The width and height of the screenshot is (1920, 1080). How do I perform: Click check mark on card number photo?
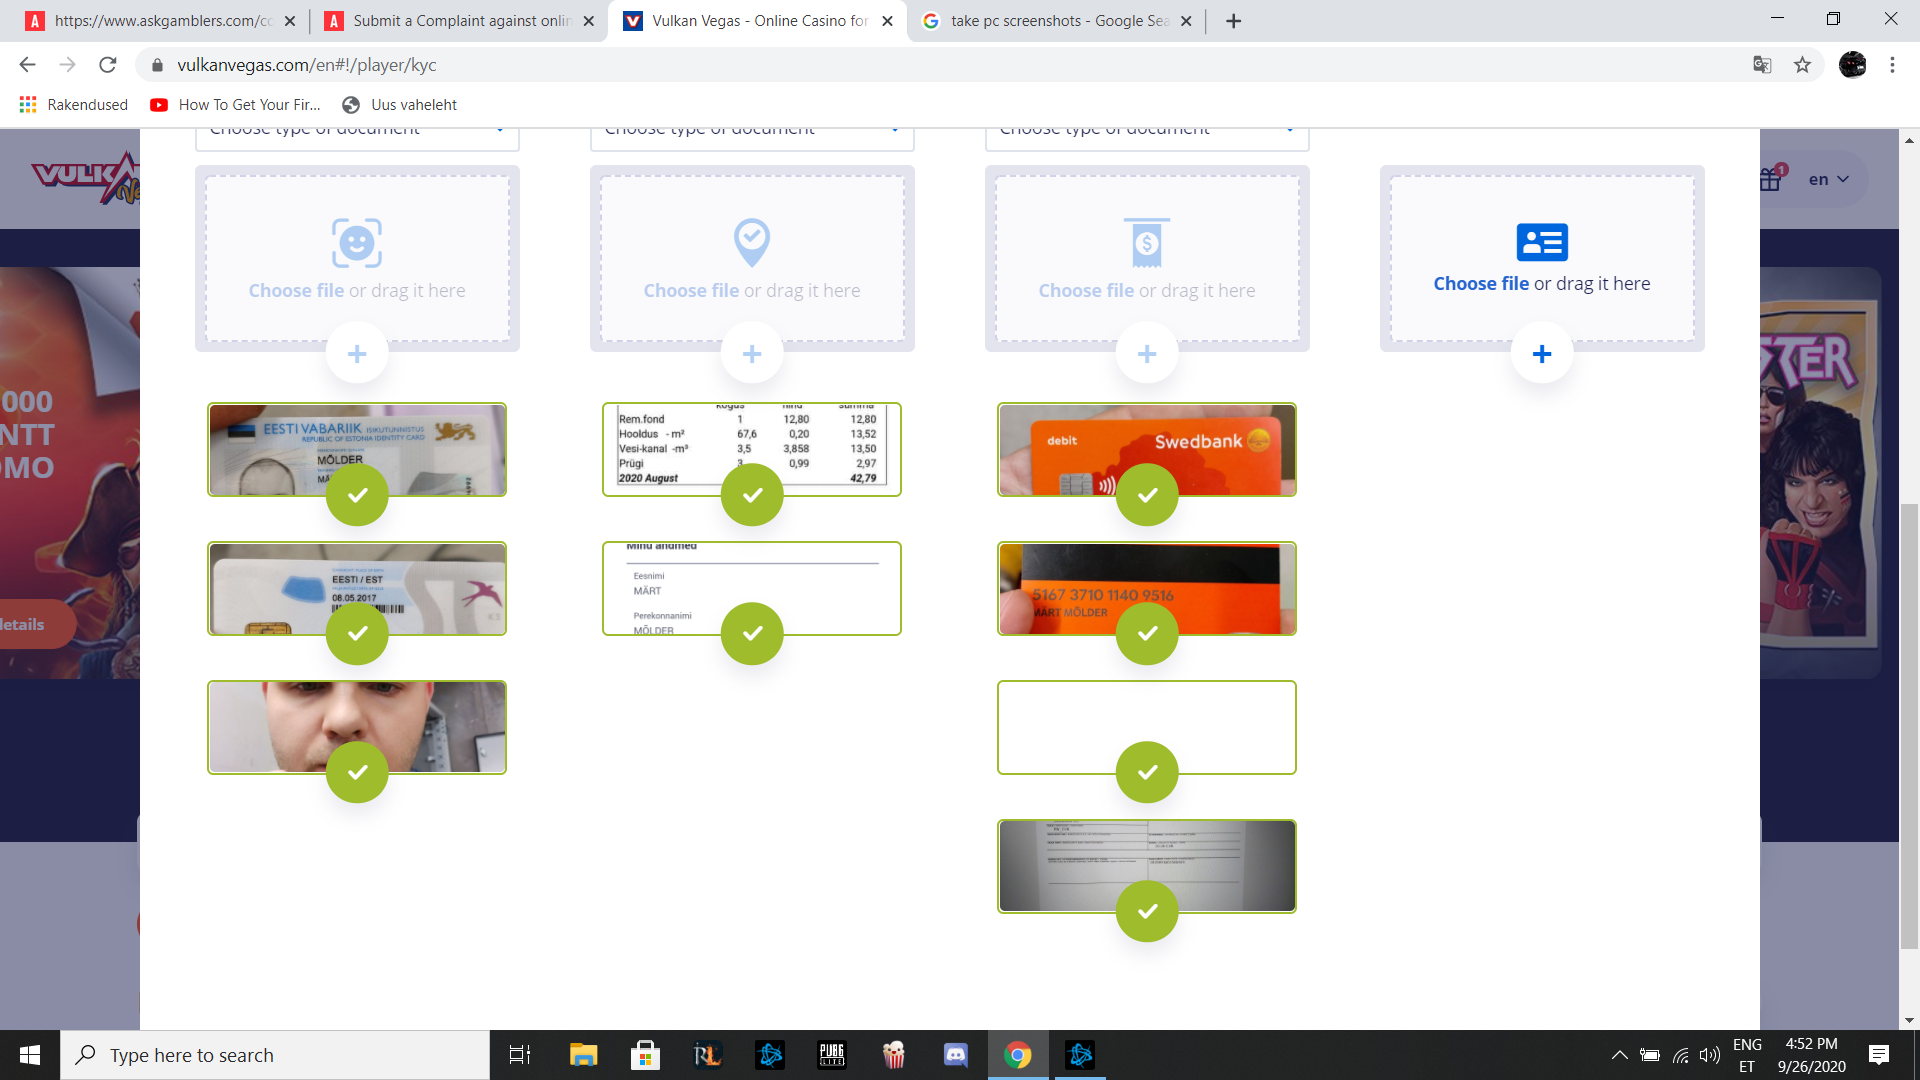tap(1147, 634)
